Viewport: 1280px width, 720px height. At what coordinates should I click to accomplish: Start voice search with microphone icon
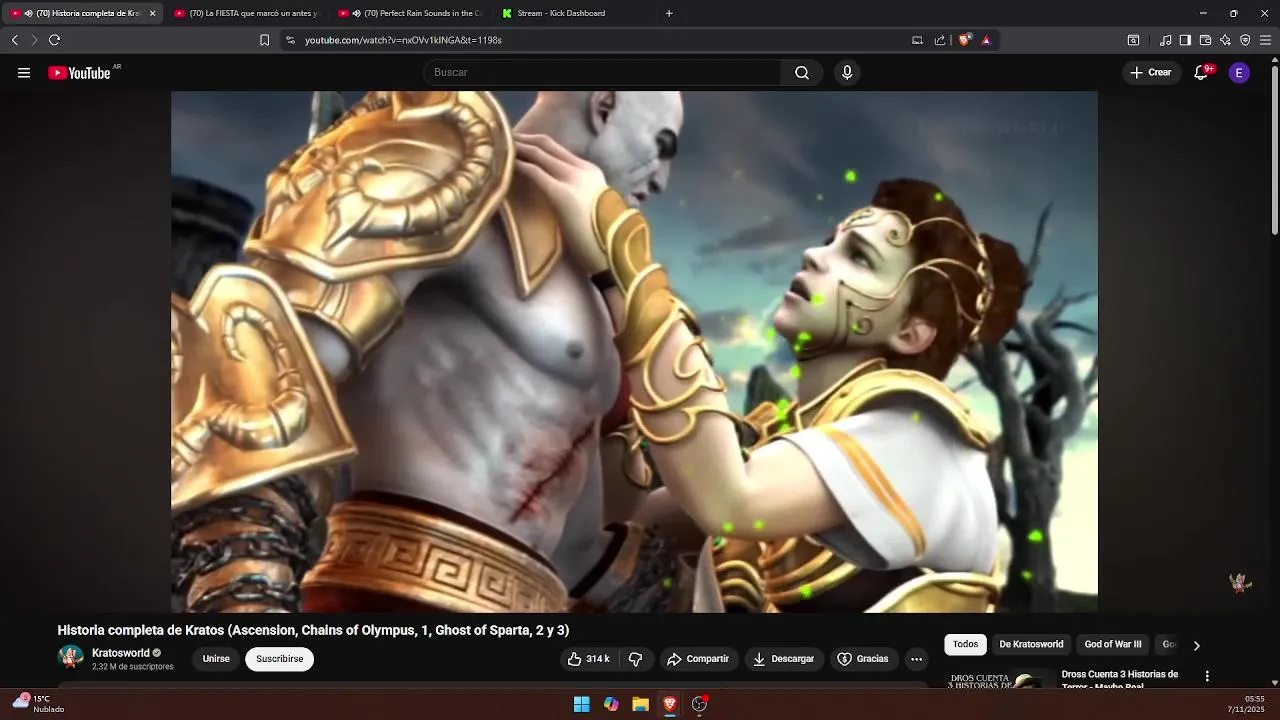[x=847, y=72]
